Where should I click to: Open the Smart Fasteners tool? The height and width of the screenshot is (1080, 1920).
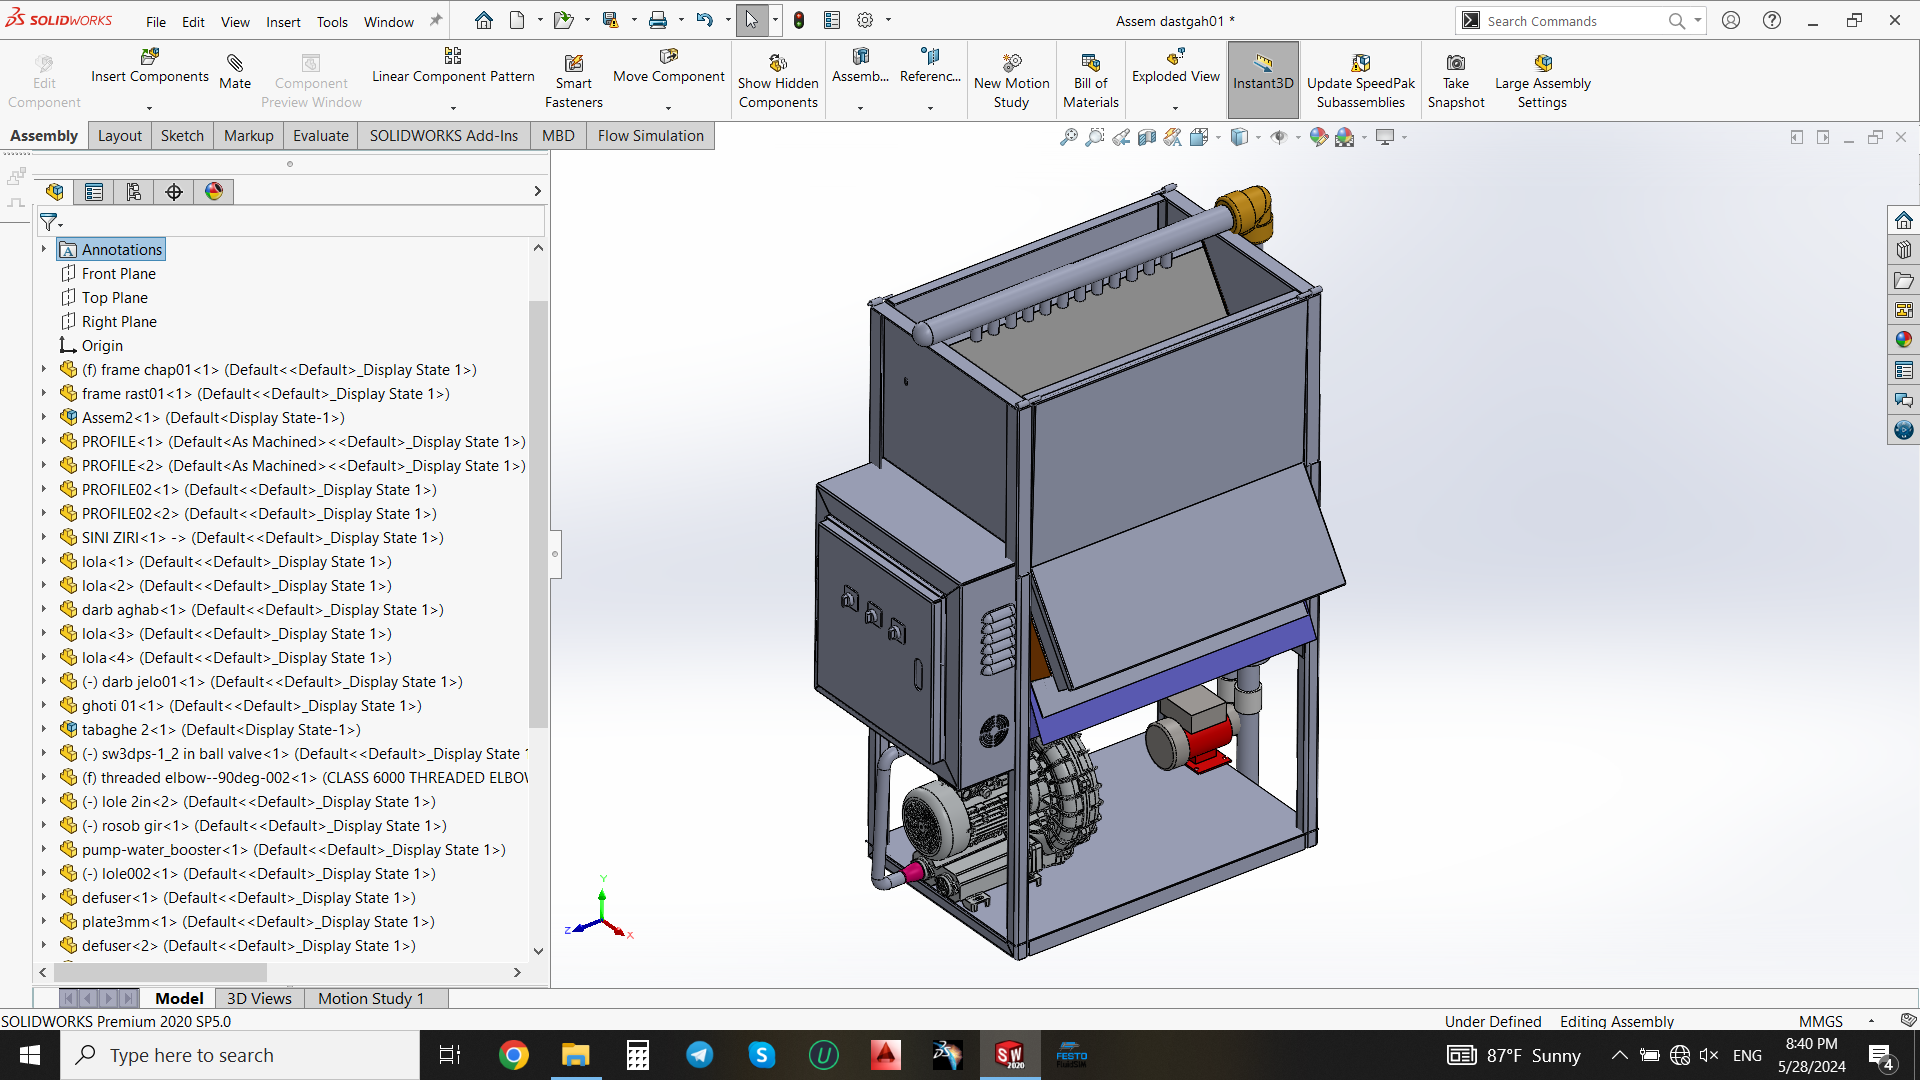pyautogui.click(x=573, y=82)
